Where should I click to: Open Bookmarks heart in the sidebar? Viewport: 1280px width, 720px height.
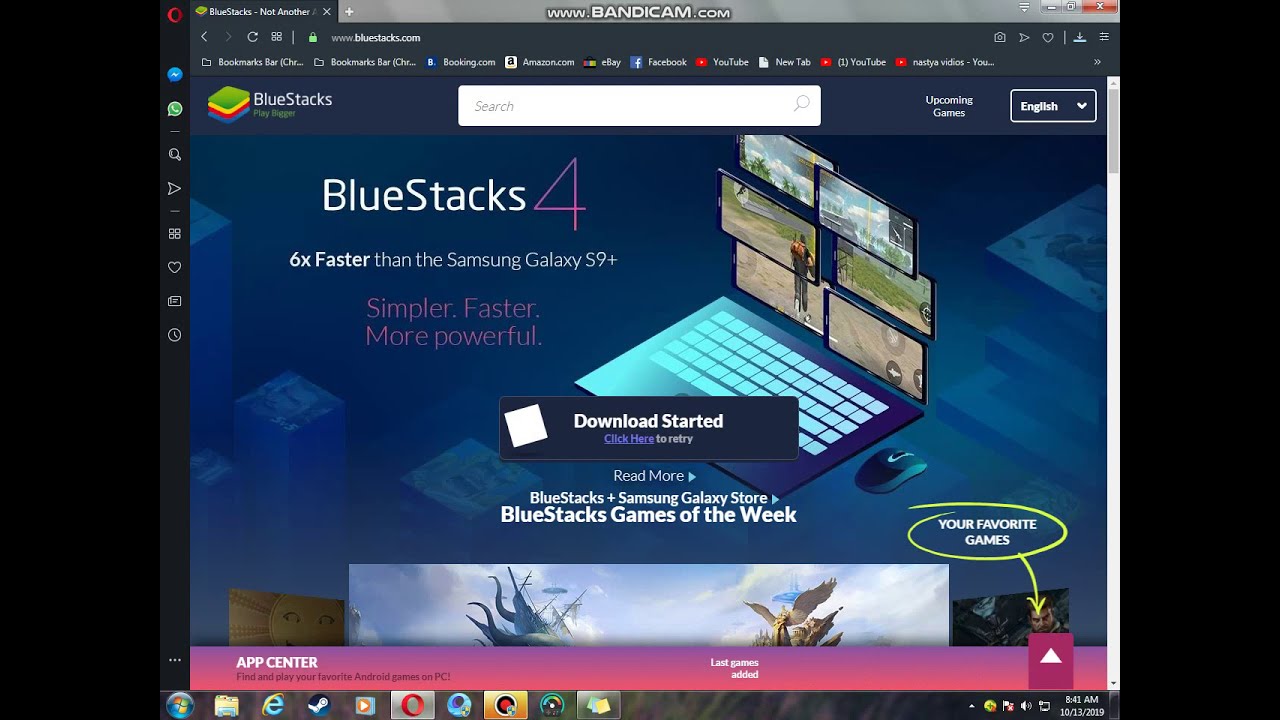pos(174,267)
